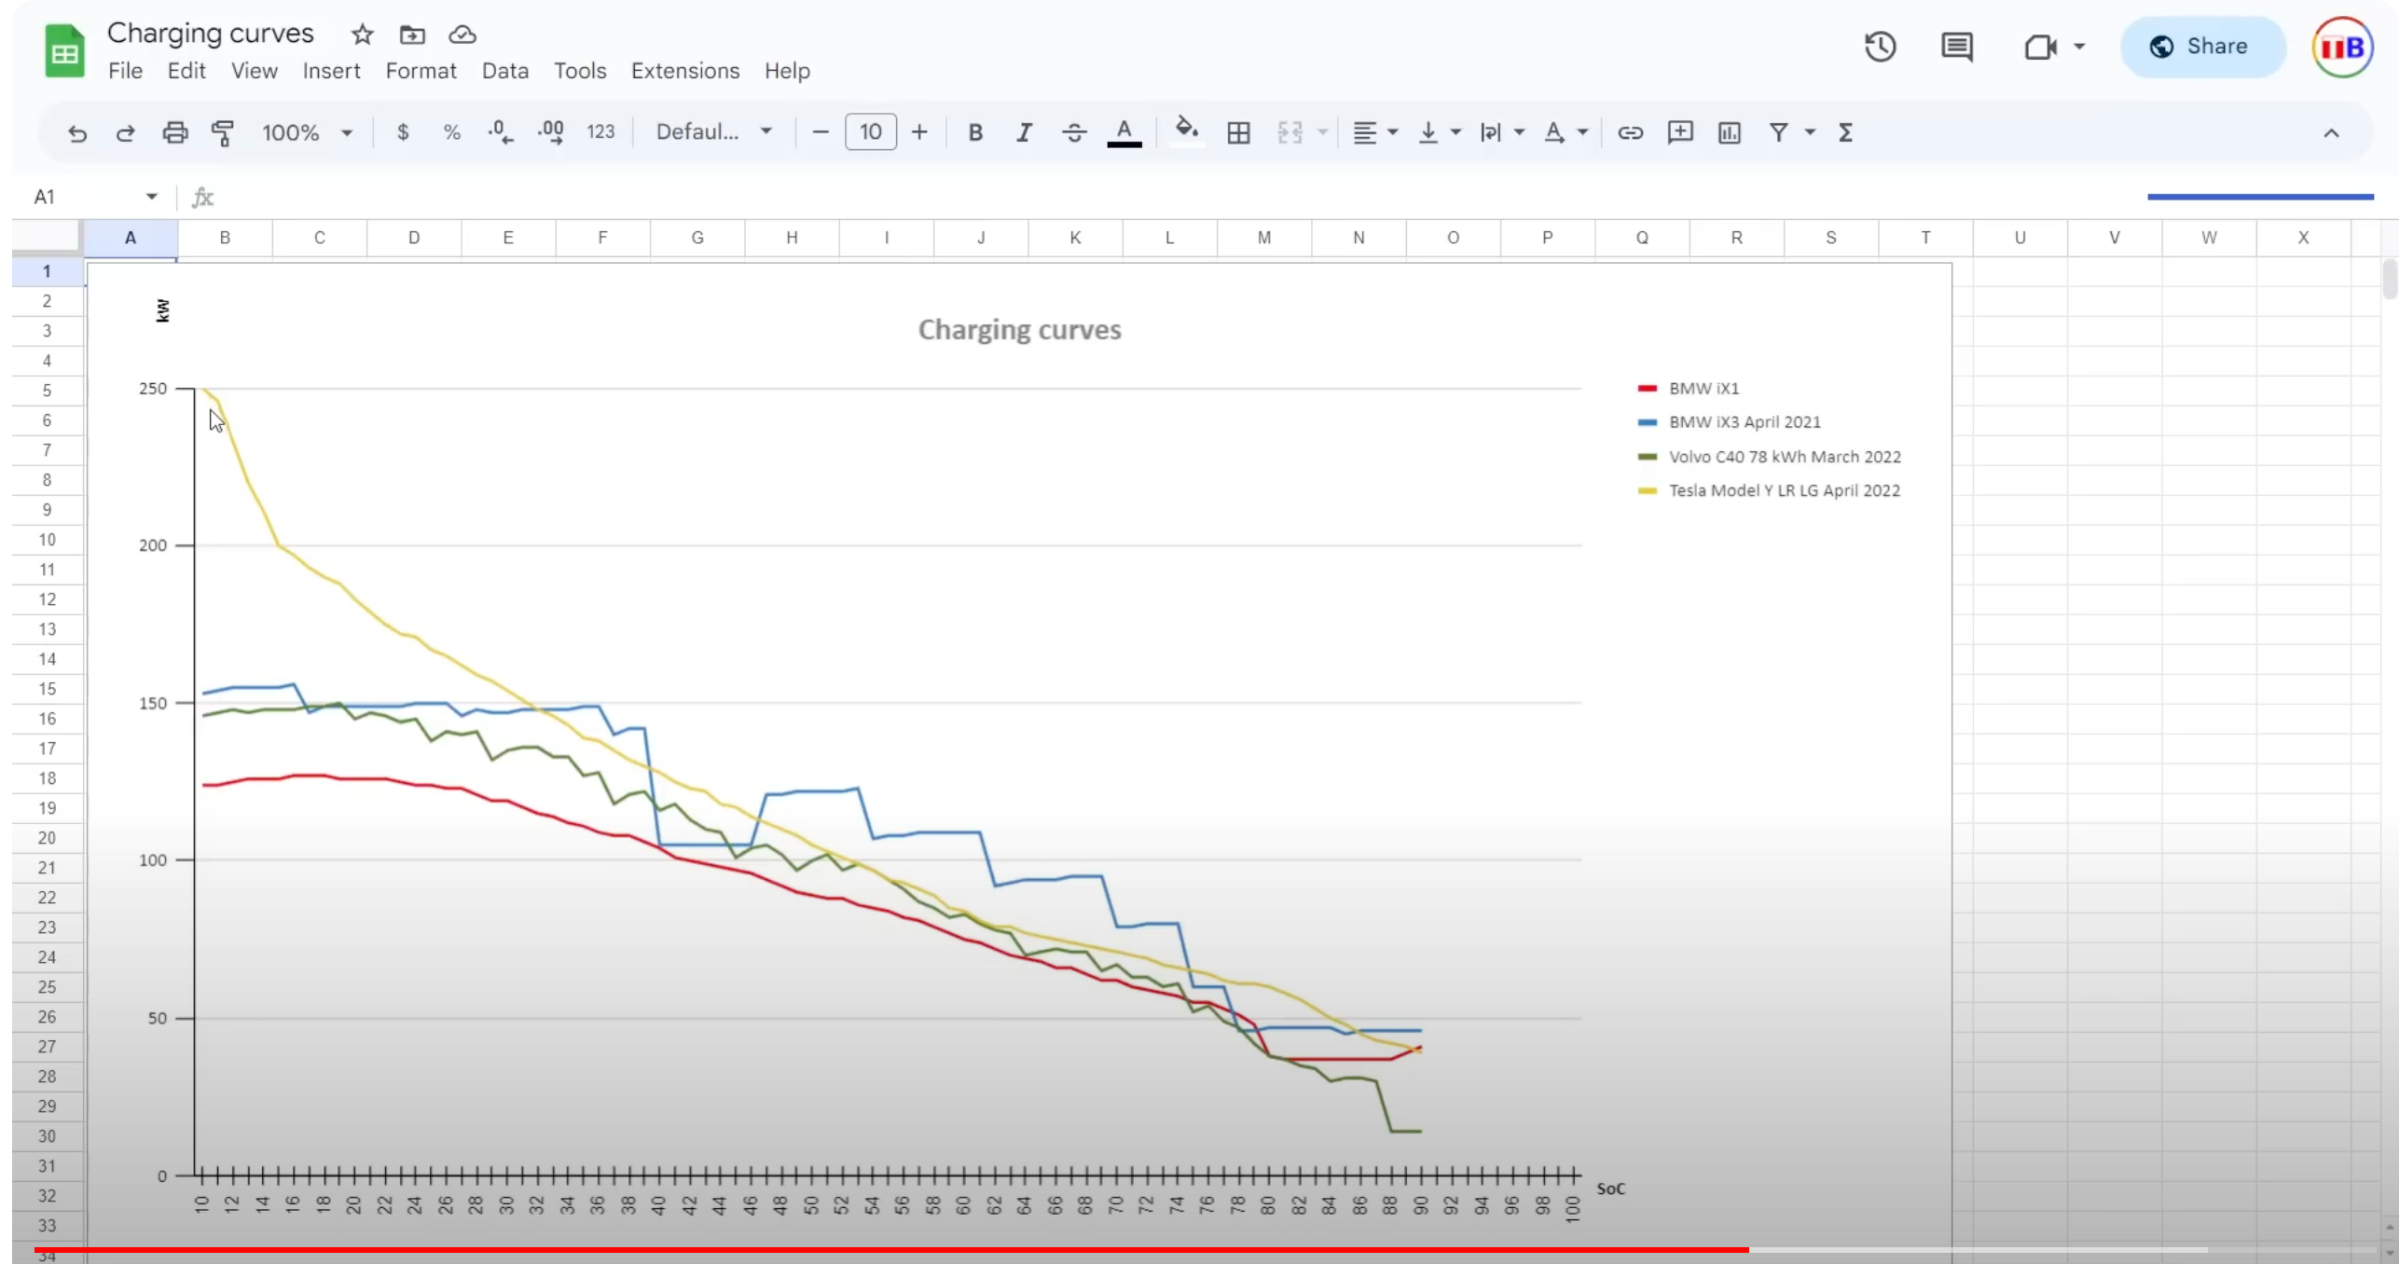Rename the Charging curves document title

pos(210,33)
